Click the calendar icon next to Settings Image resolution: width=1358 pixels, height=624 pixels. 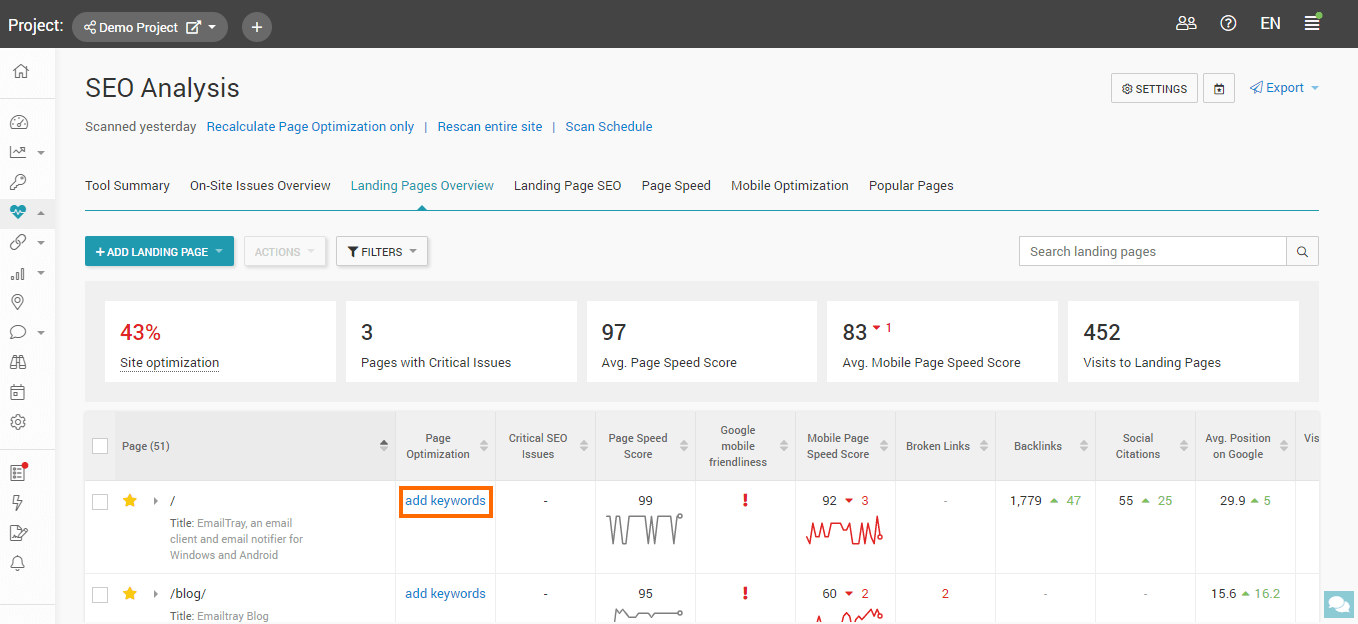coord(1219,89)
